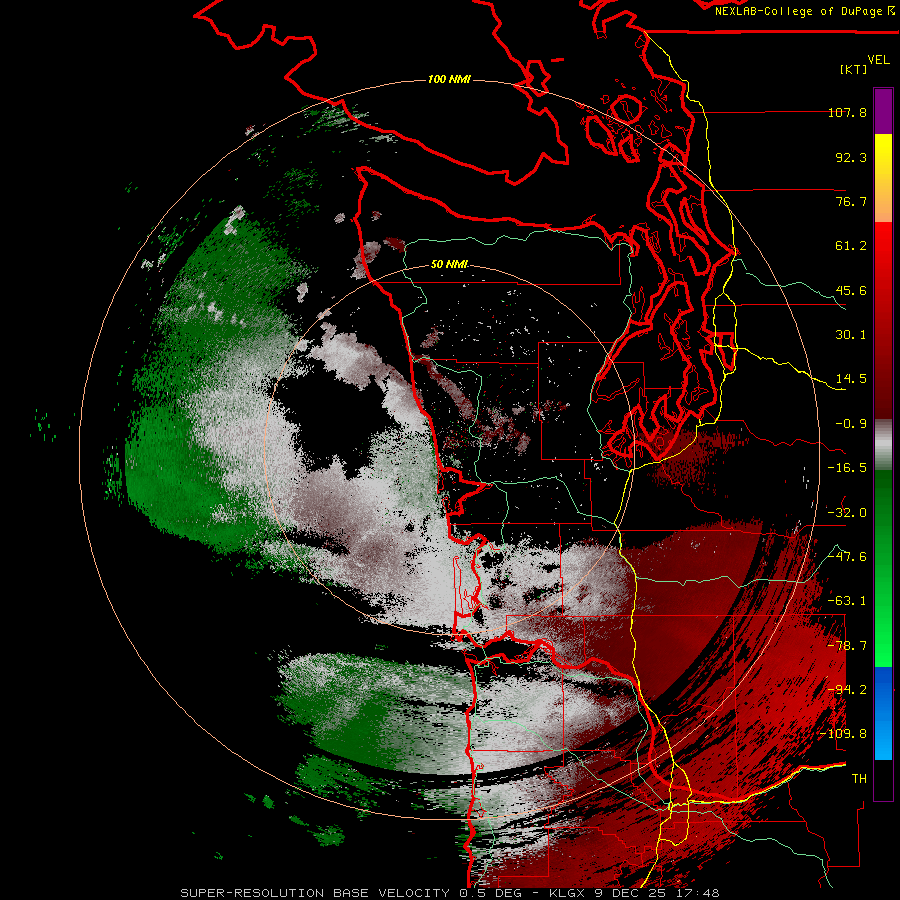
Task: Click the 50 NMI range ring label
Action: click(x=449, y=264)
